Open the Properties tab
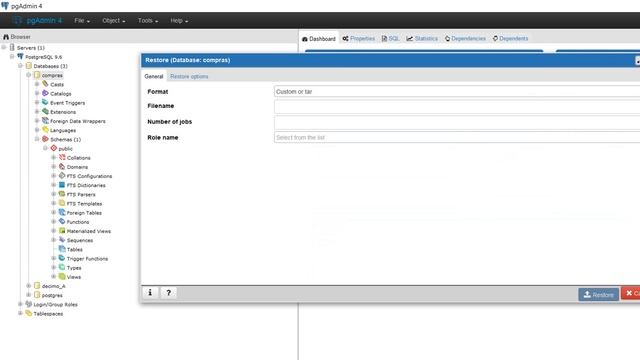This screenshot has height=360, width=640. (x=359, y=38)
